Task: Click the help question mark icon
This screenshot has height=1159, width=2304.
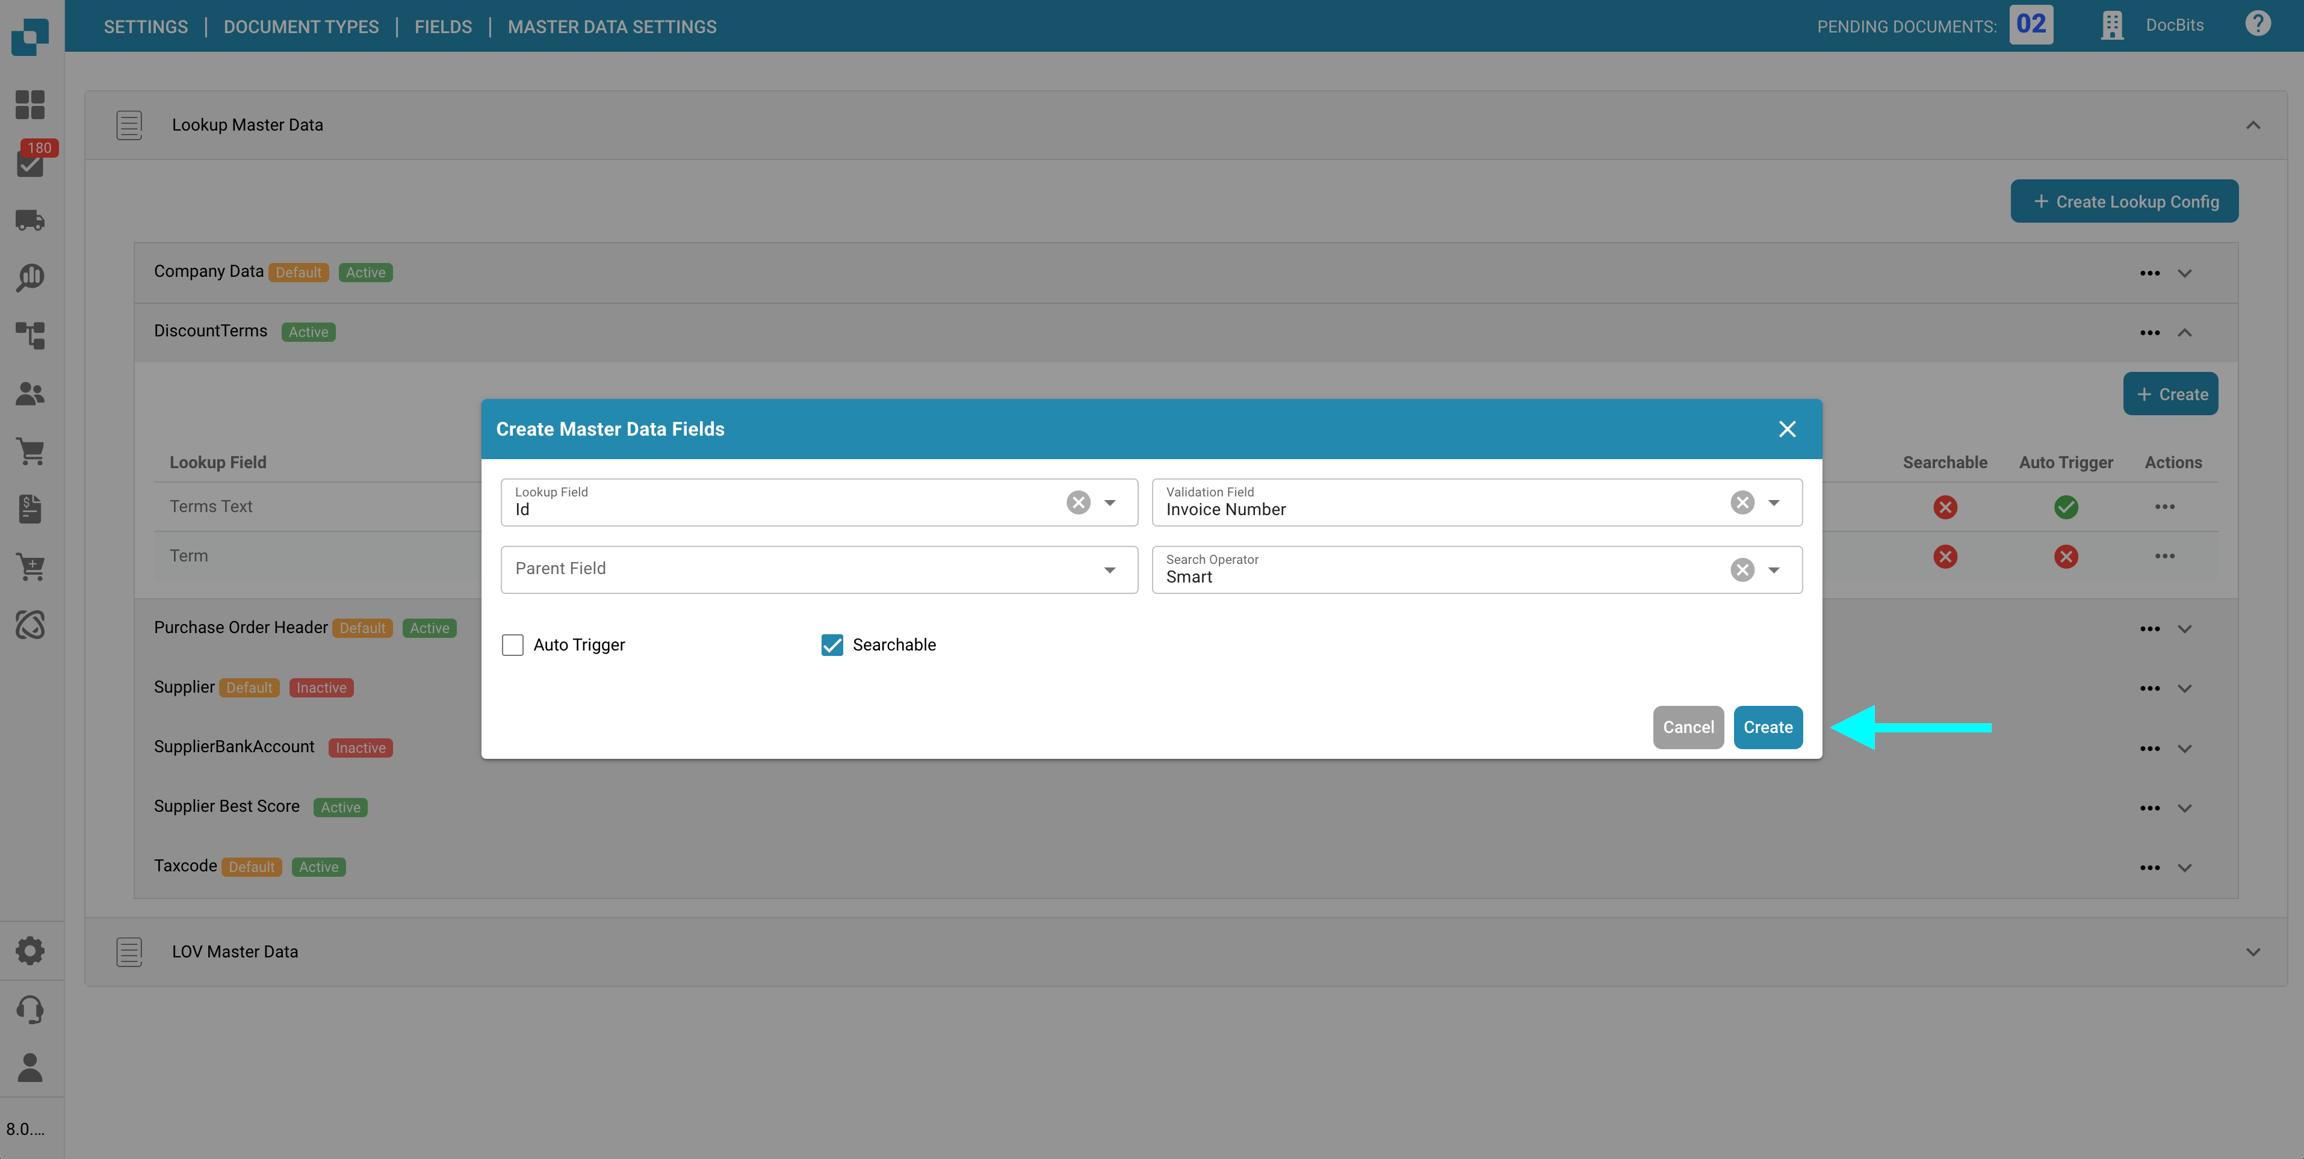Action: point(2257,24)
